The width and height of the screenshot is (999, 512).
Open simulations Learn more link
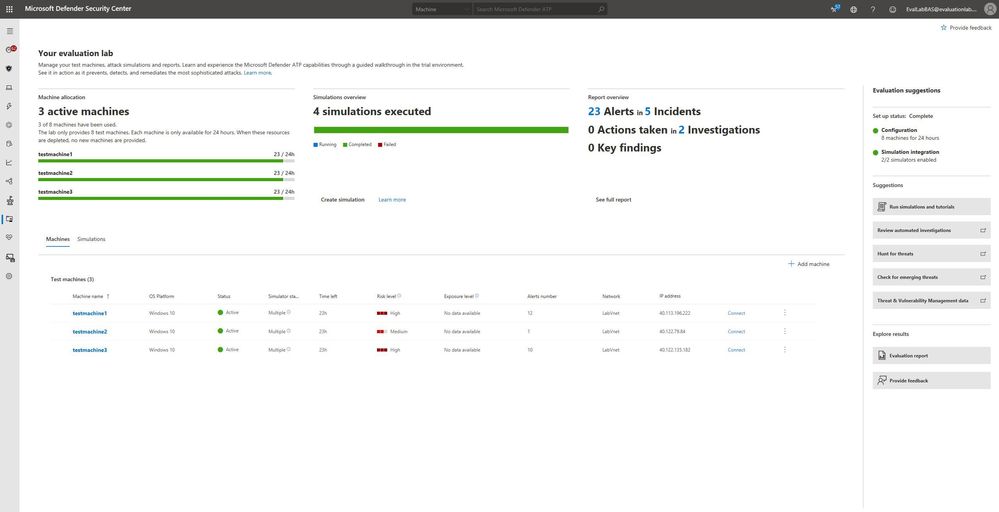[x=392, y=199]
